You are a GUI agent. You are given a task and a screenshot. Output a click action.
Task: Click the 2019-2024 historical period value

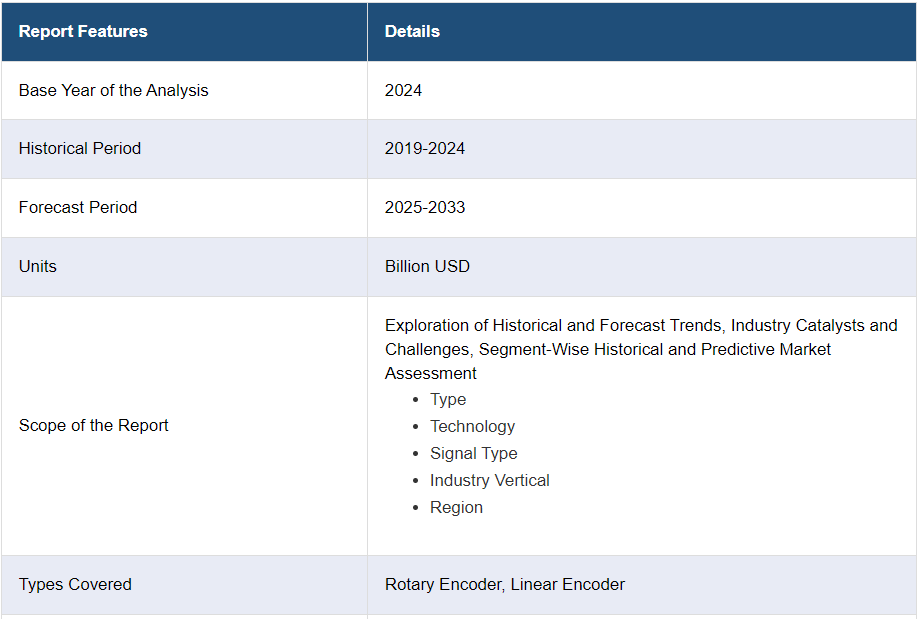(x=425, y=148)
